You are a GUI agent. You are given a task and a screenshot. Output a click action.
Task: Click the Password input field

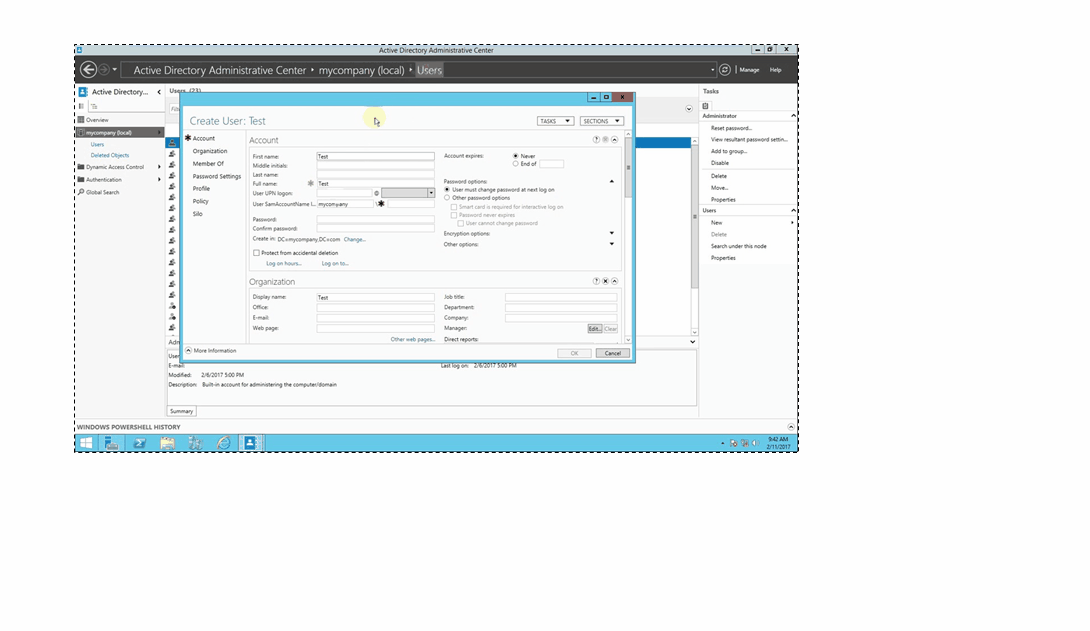click(x=375, y=219)
